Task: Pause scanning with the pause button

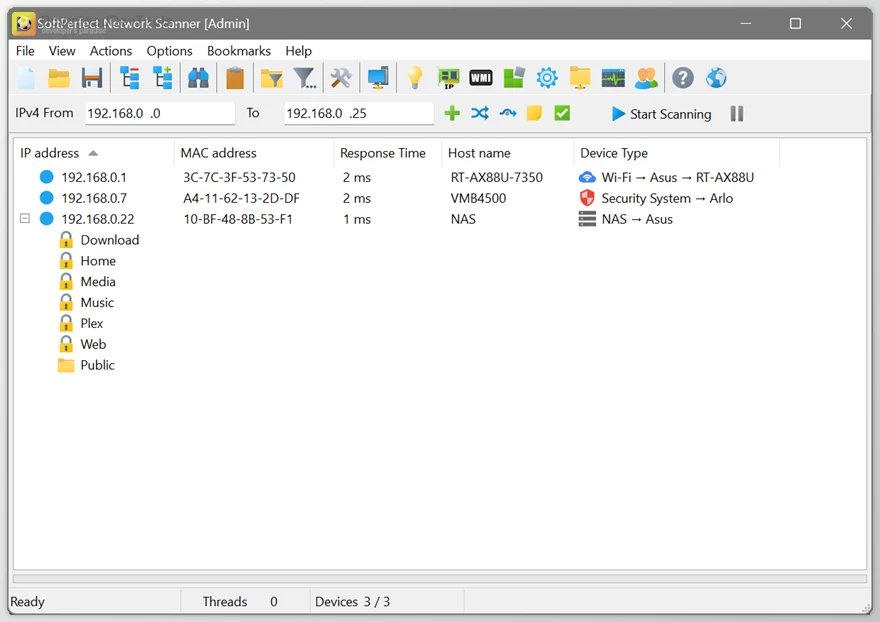Action: (737, 113)
